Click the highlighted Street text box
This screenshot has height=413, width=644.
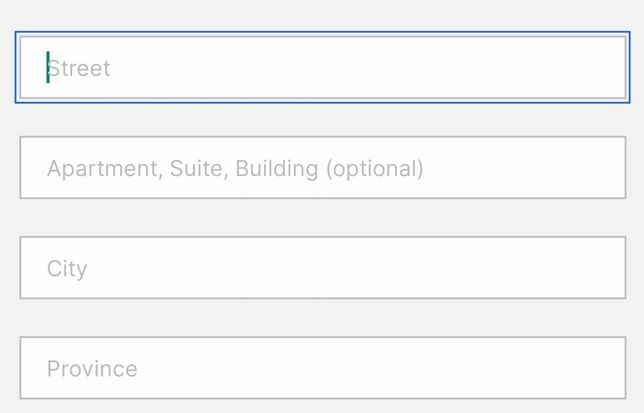click(x=322, y=68)
